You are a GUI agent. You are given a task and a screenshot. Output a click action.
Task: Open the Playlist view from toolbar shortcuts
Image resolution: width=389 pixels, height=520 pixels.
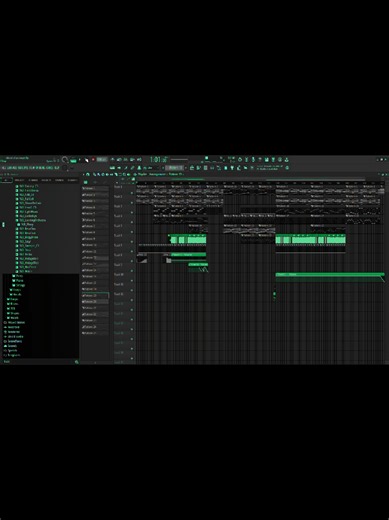pos(192,168)
